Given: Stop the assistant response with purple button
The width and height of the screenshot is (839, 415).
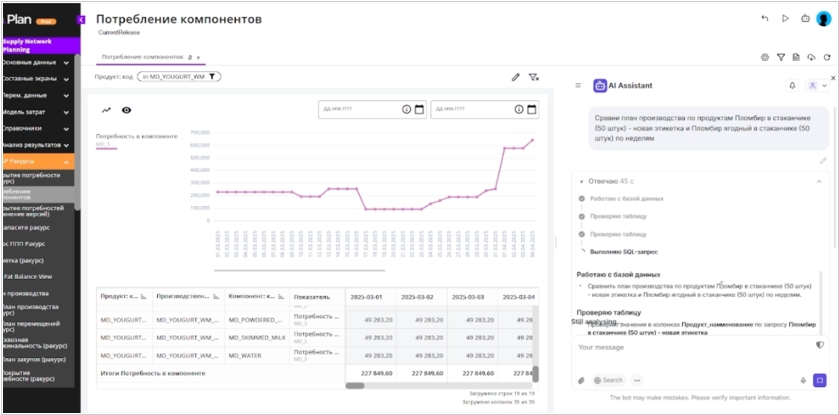Looking at the screenshot, I should 819,380.
